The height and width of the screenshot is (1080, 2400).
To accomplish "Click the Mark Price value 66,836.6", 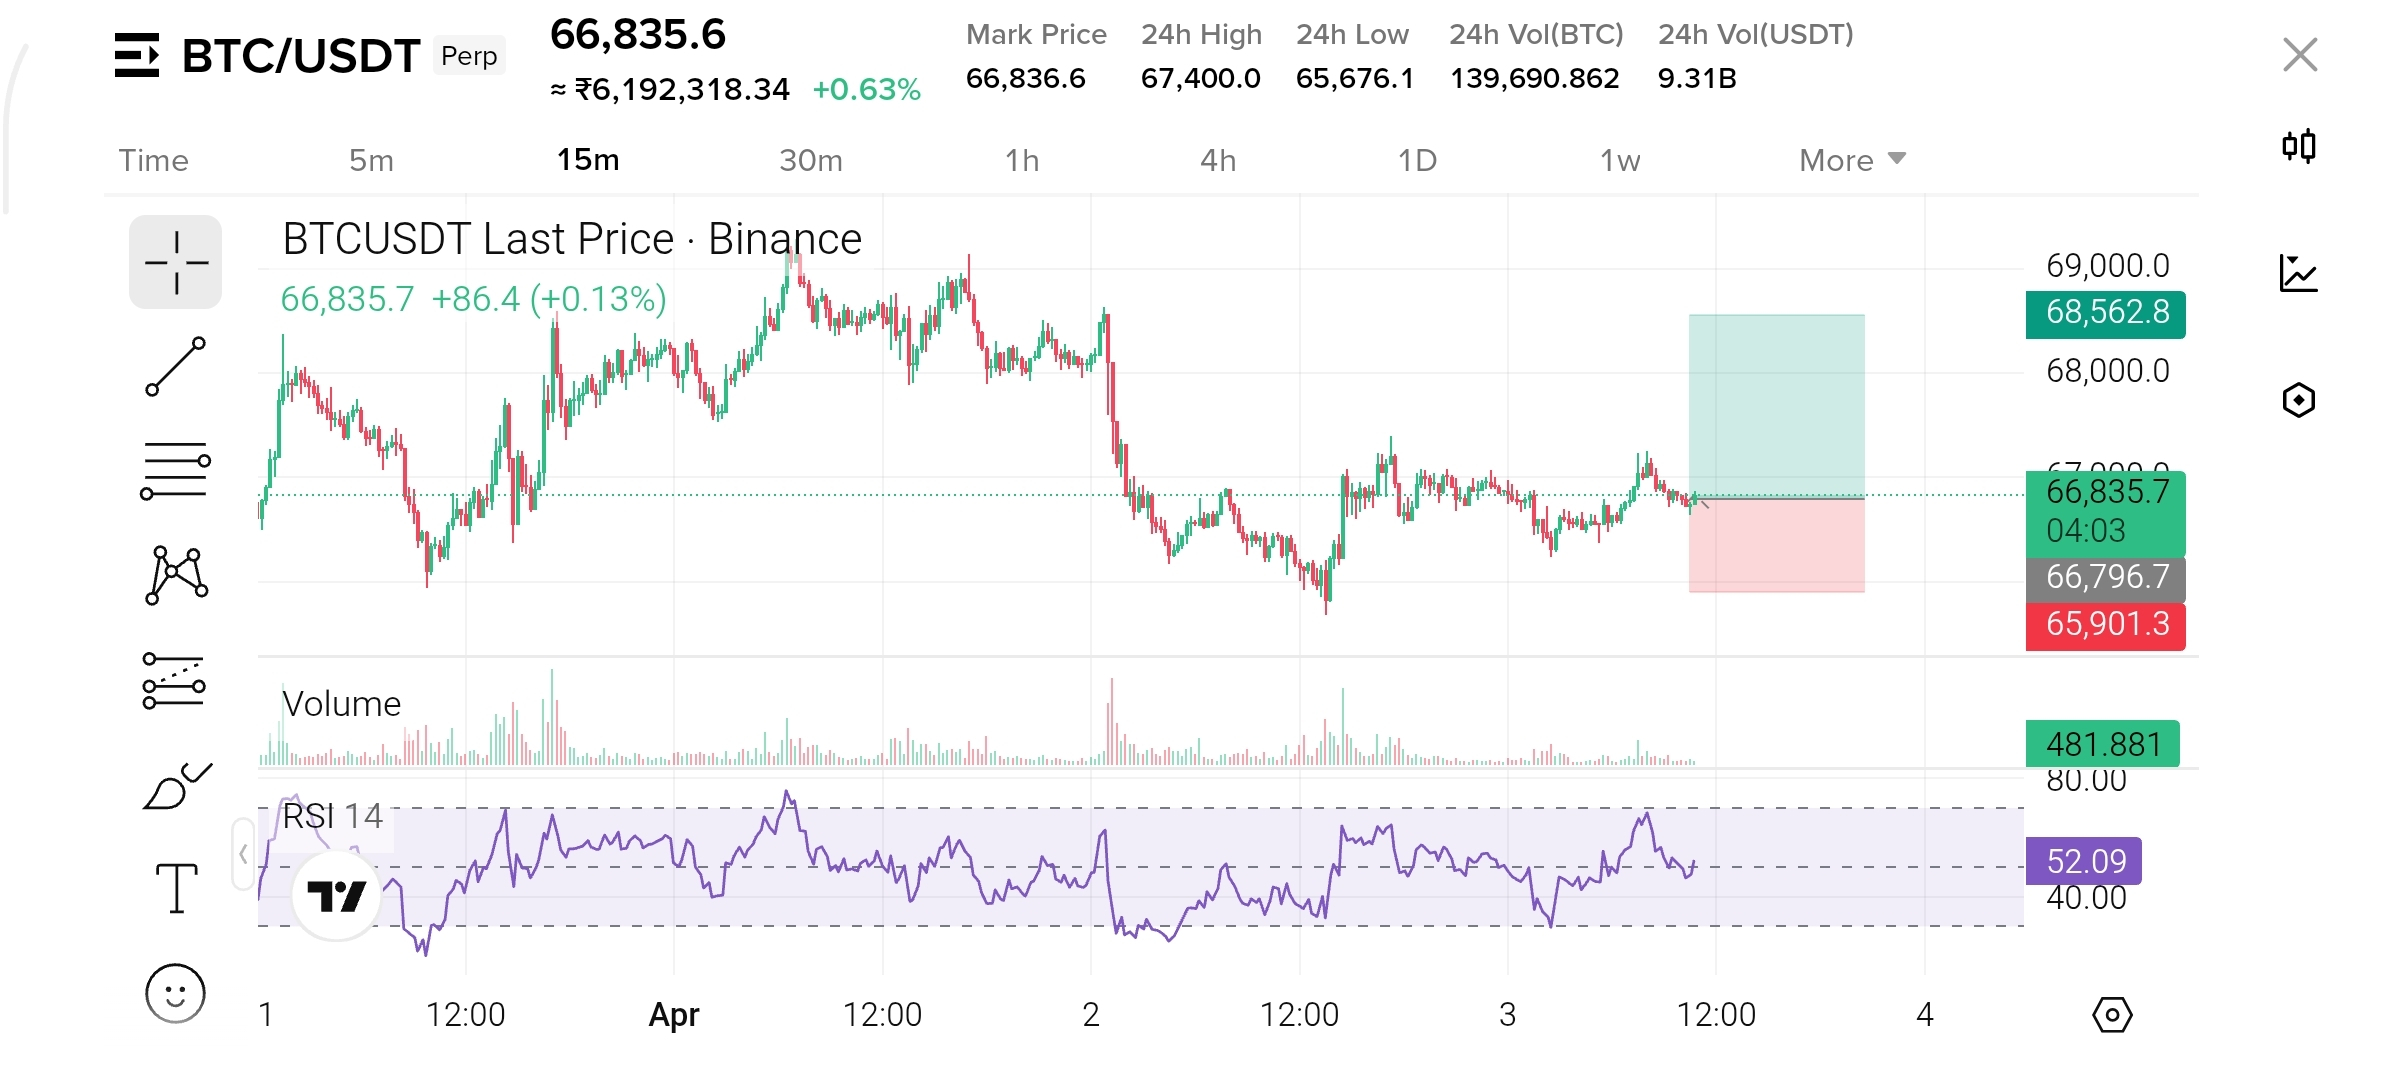I will (x=1026, y=79).
